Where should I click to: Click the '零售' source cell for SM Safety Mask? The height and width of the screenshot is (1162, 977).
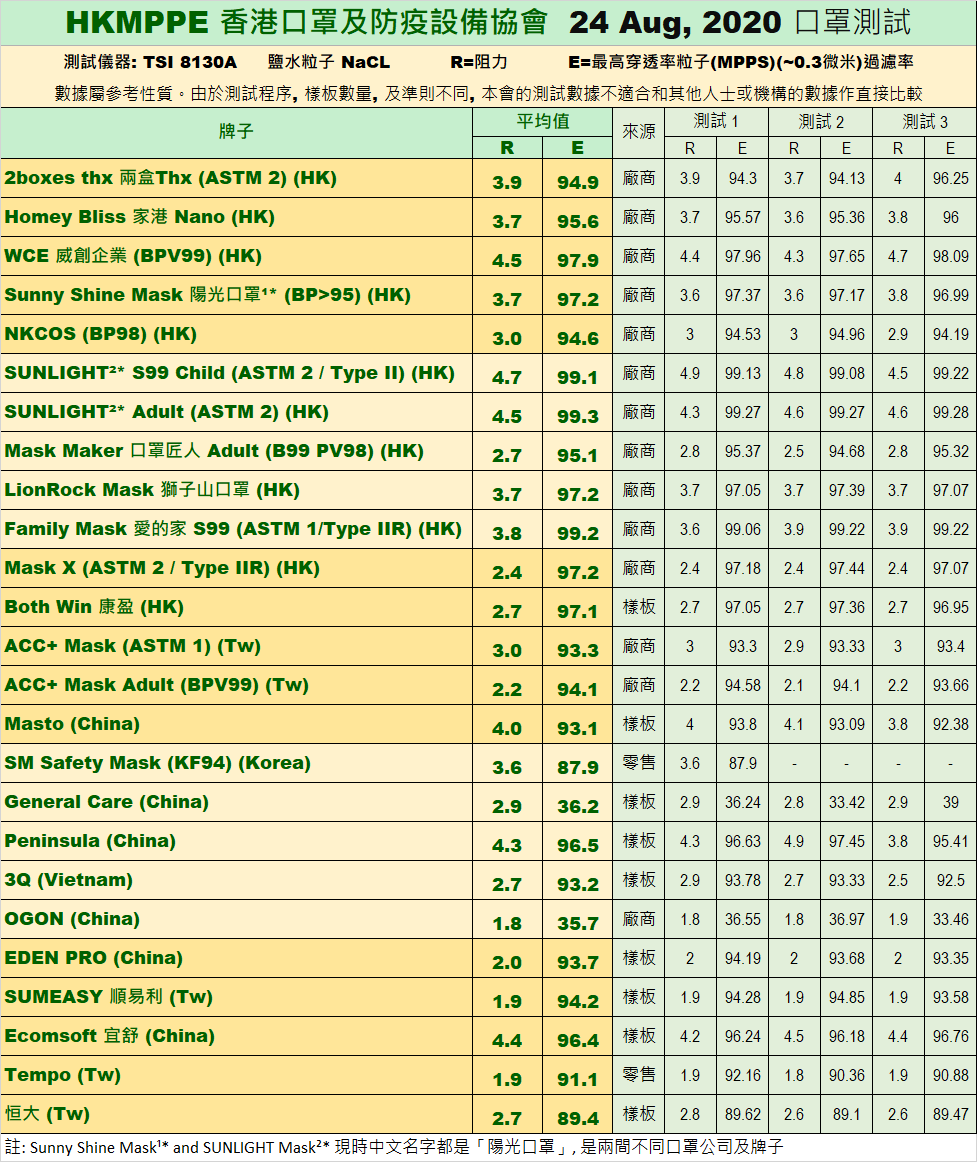pyautogui.click(x=638, y=763)
